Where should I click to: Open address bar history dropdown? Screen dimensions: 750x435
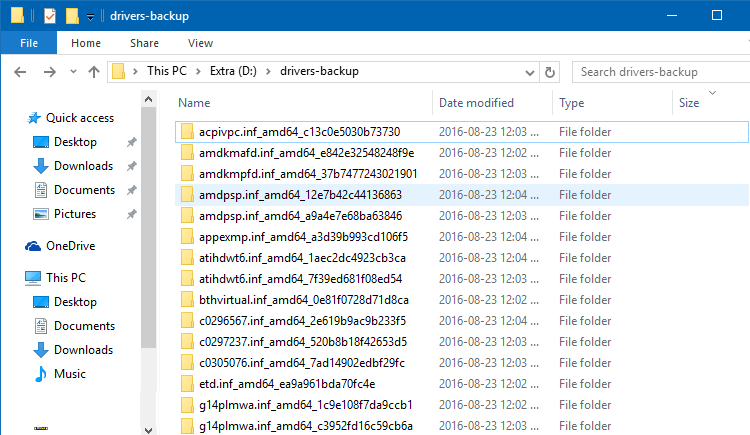(x=529, y=73)
